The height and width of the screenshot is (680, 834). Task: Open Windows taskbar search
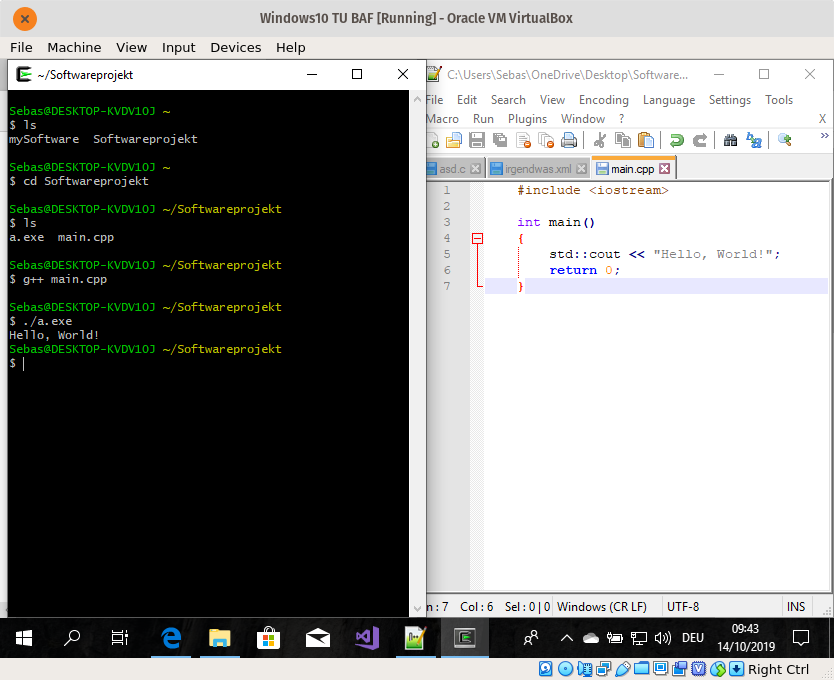pyautogui.click(x=71, y=637)
